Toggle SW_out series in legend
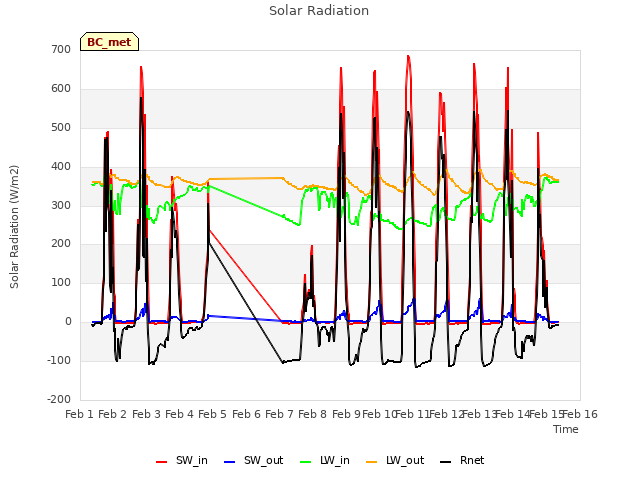Image resolution: width=640 pixels, height=480 pixels. click(253, 460)
